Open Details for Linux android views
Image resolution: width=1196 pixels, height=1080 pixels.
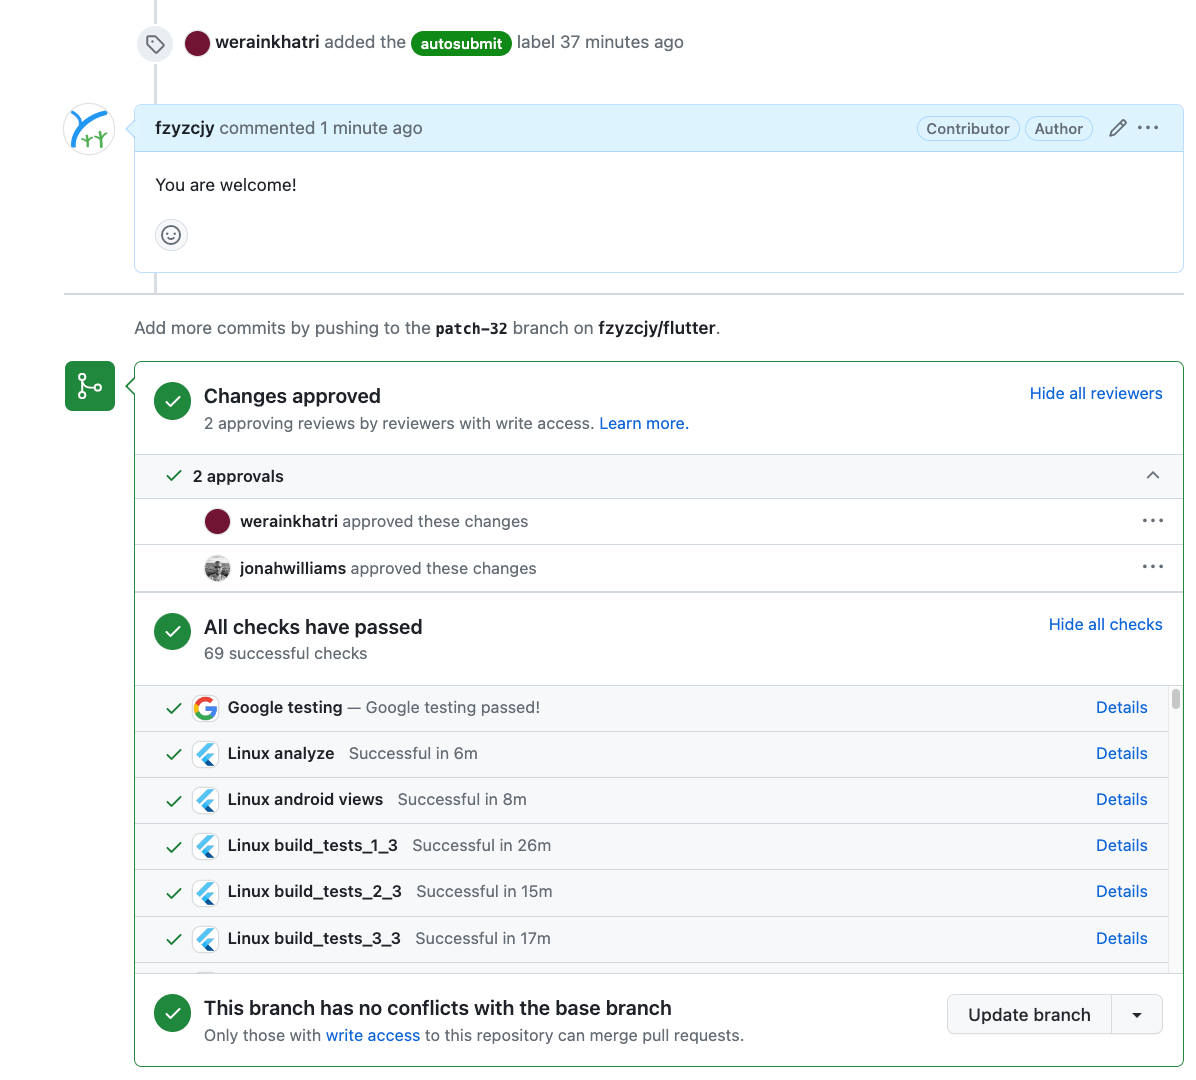click(x=1121, y=799)
